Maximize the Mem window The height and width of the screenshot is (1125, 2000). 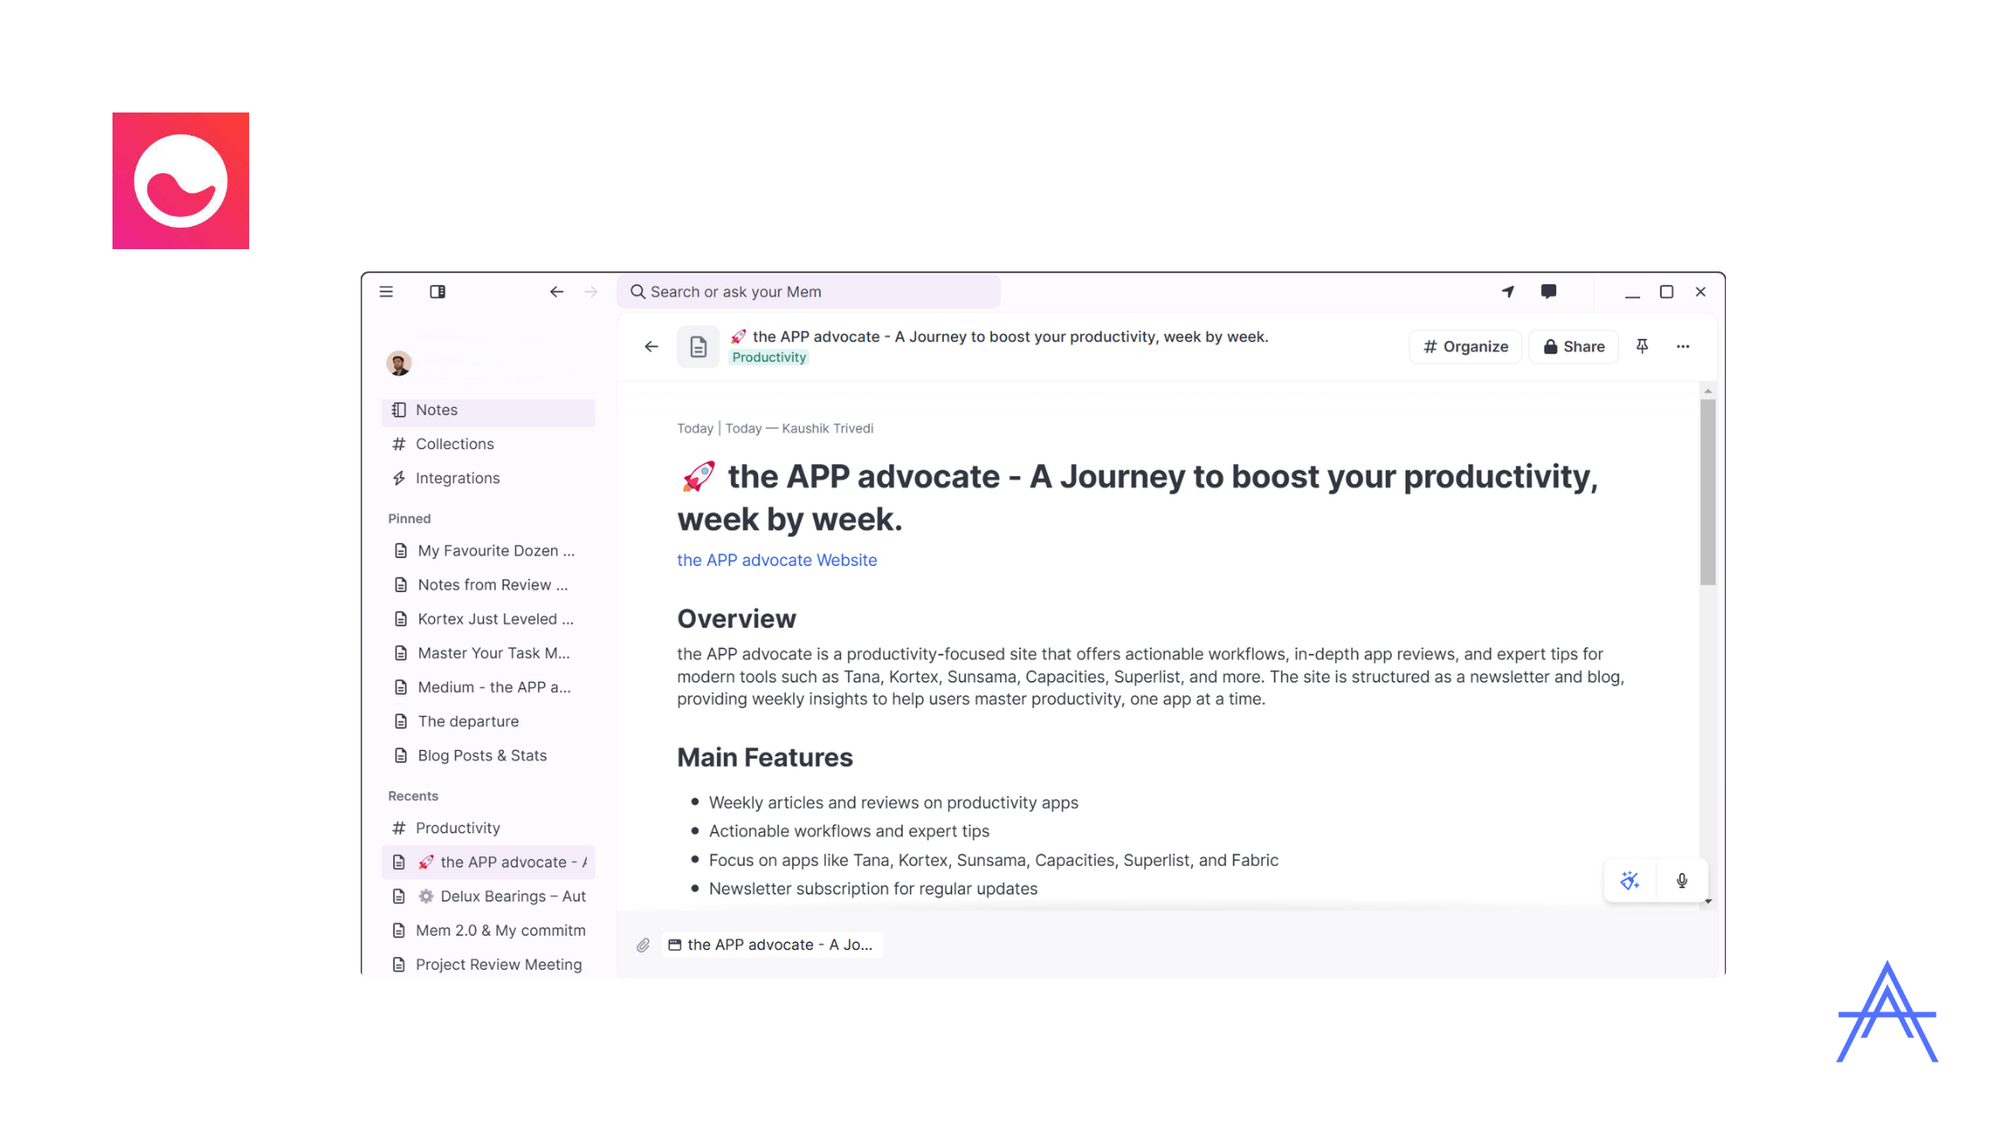pos(1666,292)
